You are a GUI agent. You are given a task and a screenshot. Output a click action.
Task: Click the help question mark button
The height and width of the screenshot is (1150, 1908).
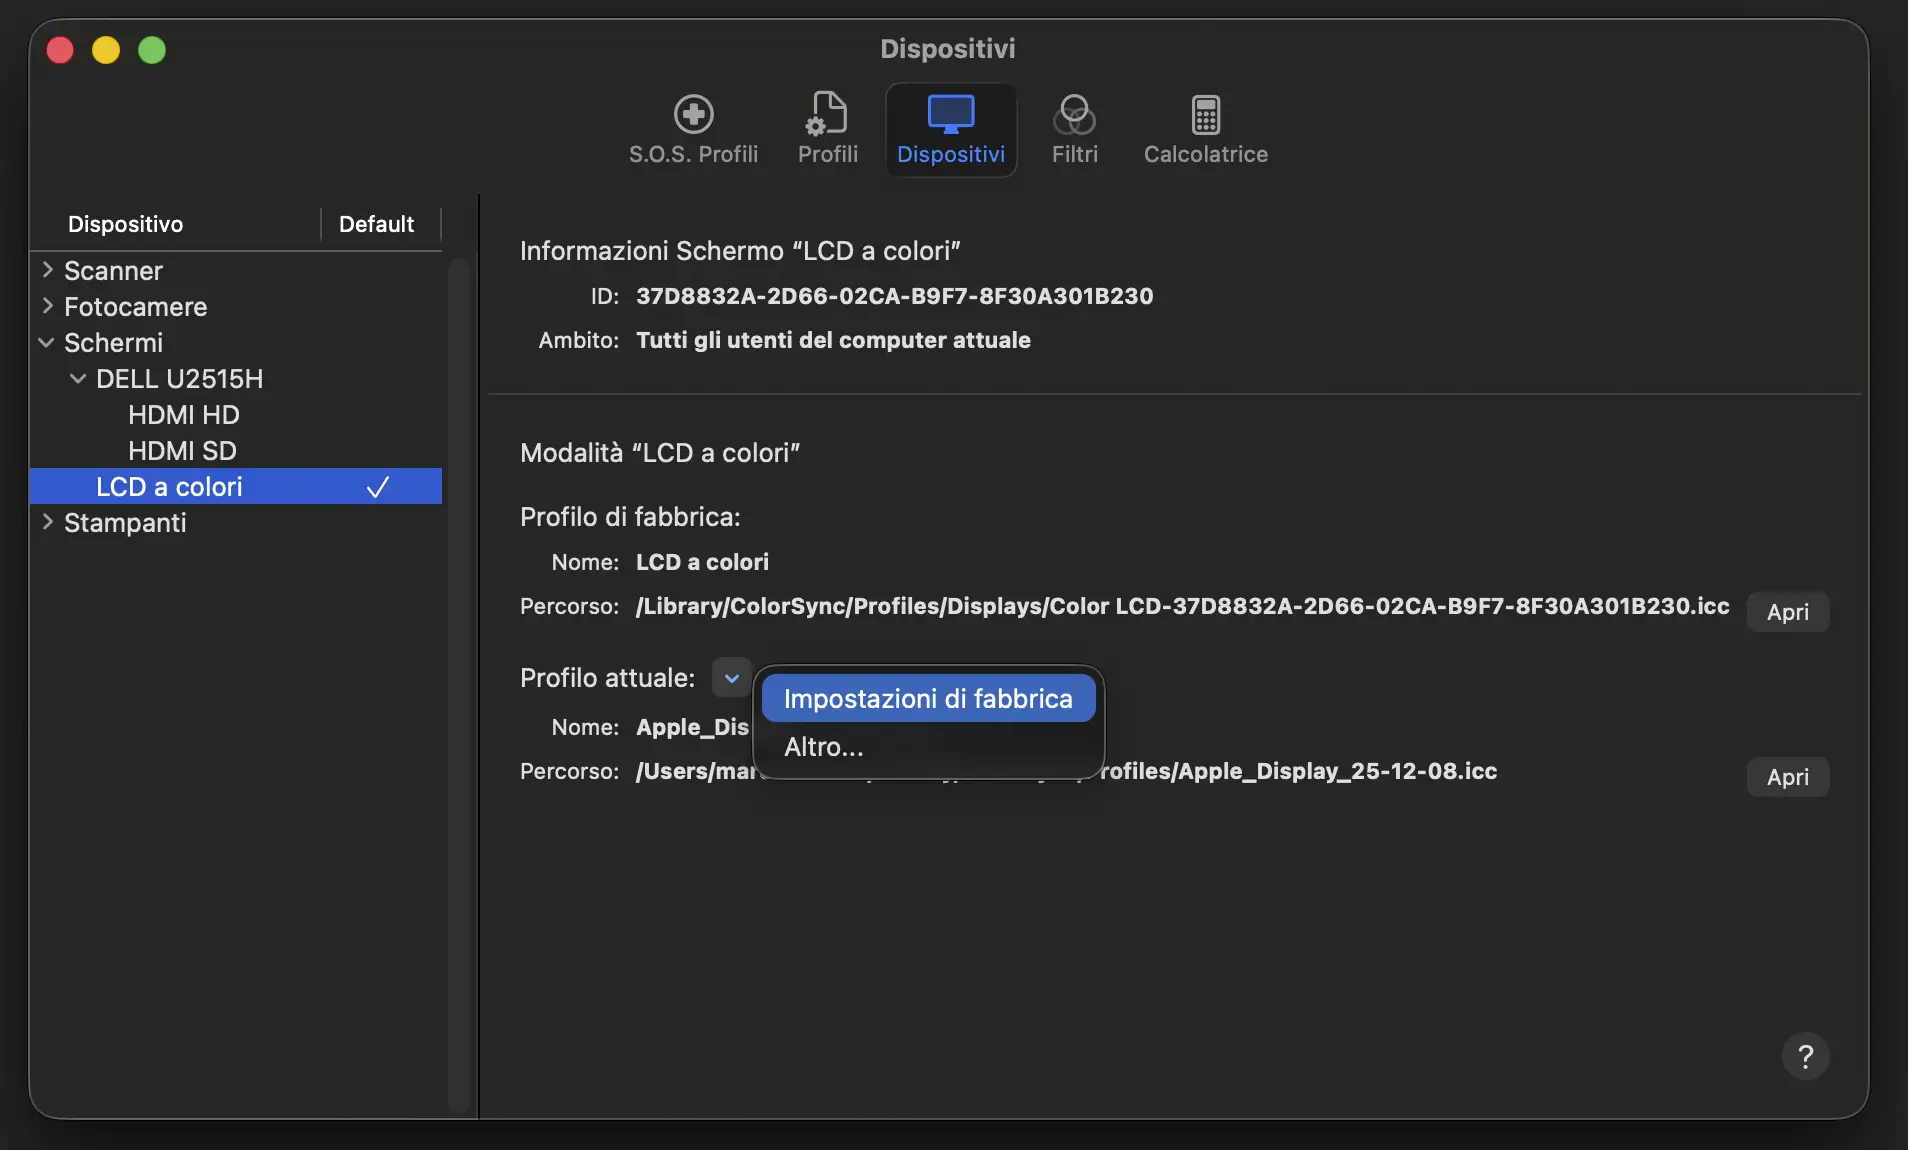coord(1805,1056)
